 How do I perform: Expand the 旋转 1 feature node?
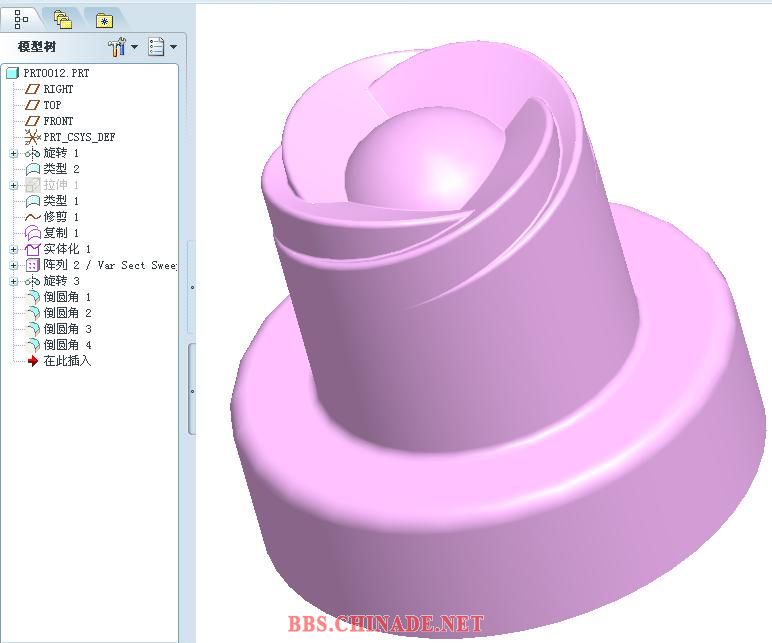14,154
